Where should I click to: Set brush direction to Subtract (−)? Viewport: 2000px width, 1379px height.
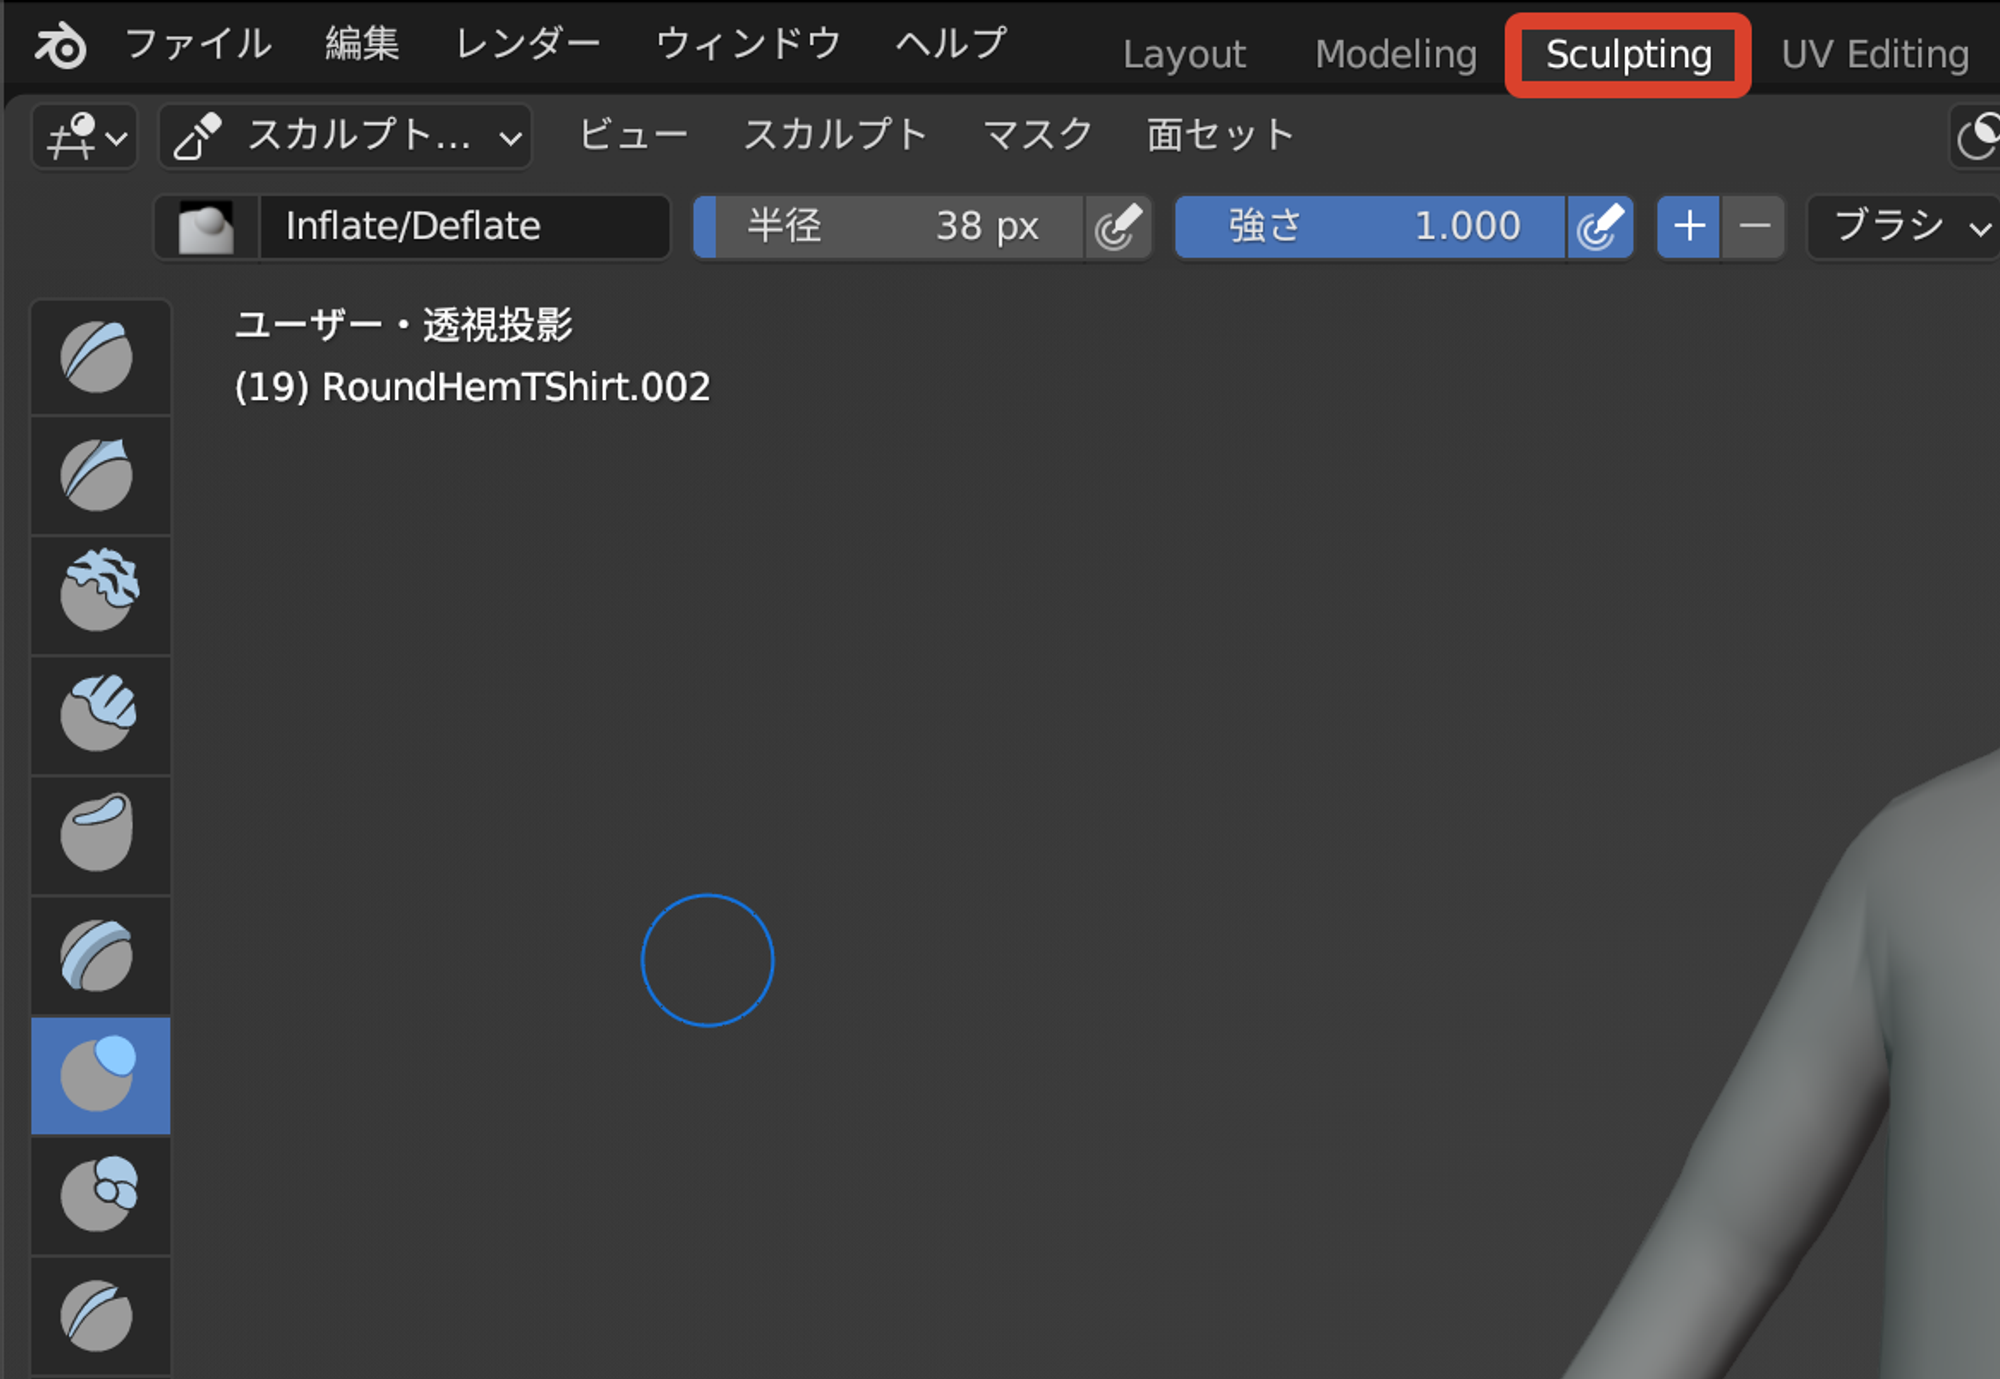click(x=1754, y=227)
